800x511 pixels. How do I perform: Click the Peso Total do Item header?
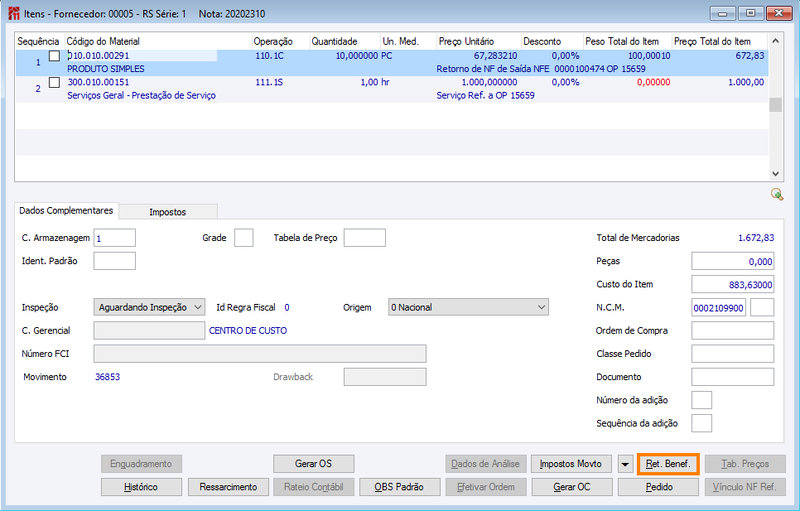point(628,41)
